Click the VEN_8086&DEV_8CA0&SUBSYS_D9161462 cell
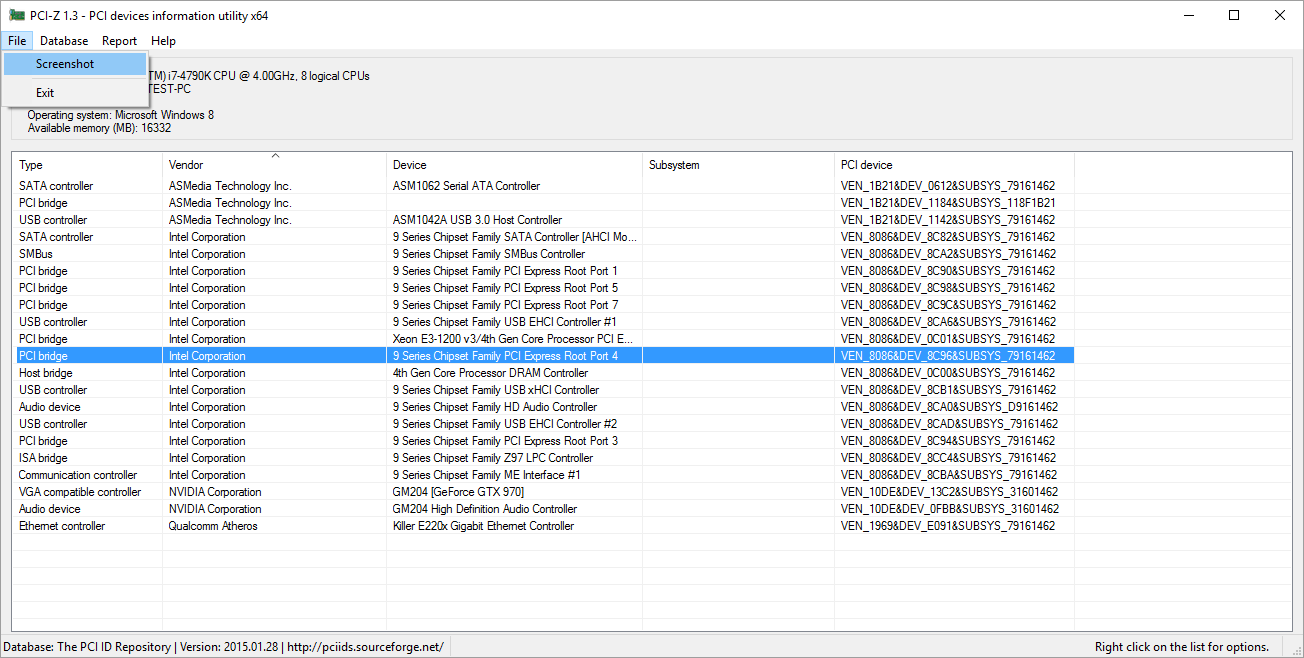The height and width of the screenshot is (658, 1304). [x=949, y=407]
